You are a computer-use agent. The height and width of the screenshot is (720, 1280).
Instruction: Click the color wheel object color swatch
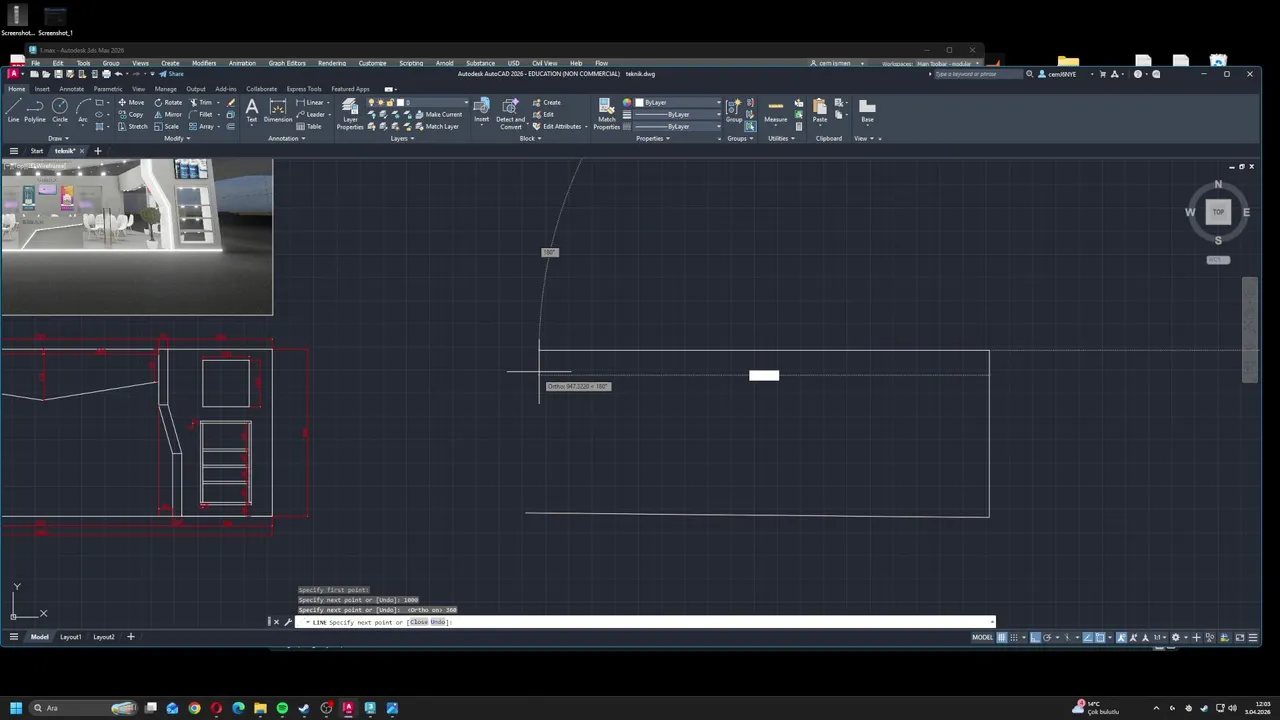(627, 102)
